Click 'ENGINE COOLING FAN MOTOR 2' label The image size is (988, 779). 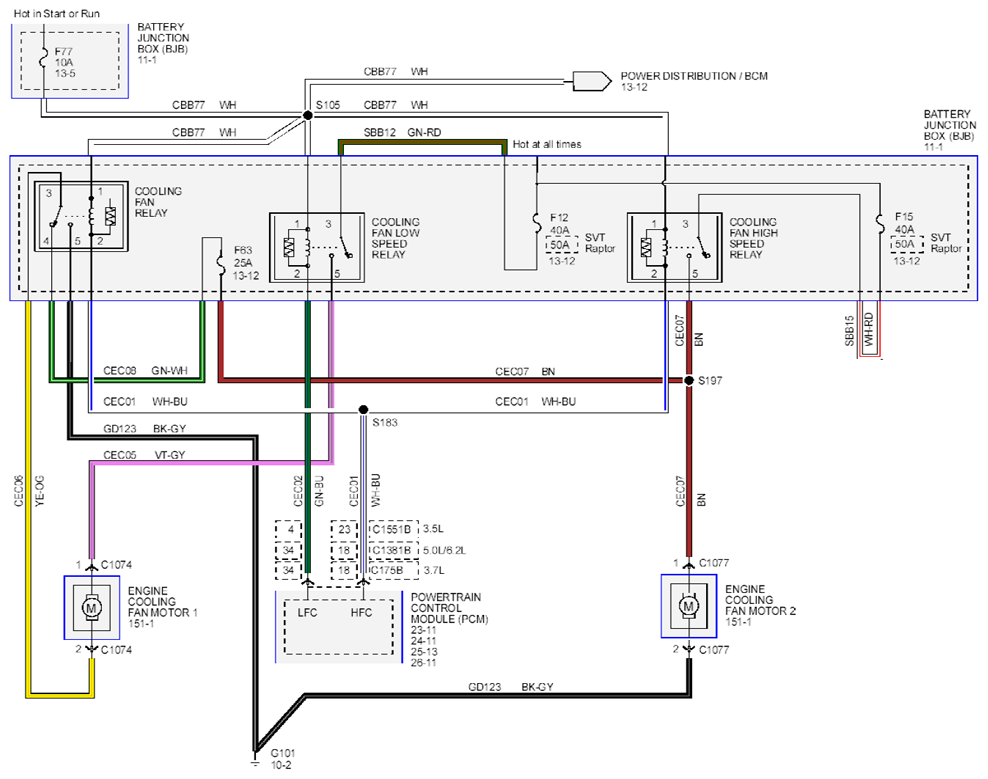[x=761, y=600]
